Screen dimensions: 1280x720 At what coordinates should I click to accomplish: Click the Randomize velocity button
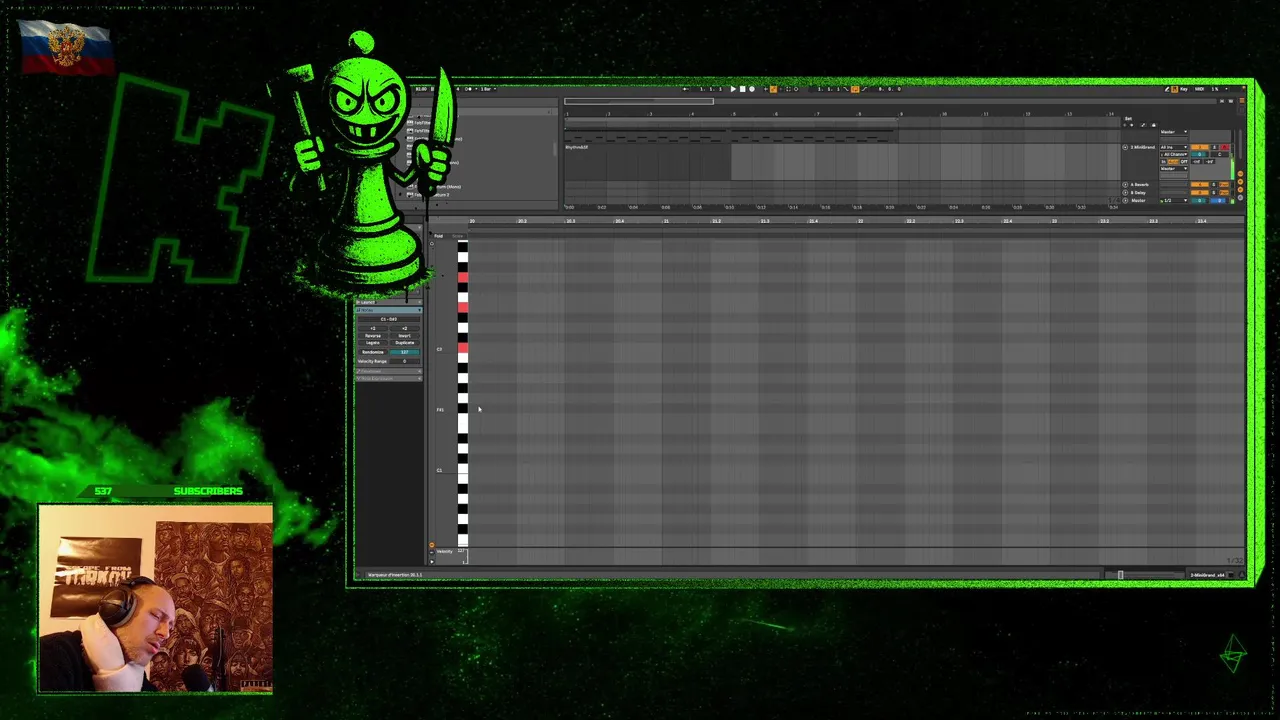pos(373,352)
